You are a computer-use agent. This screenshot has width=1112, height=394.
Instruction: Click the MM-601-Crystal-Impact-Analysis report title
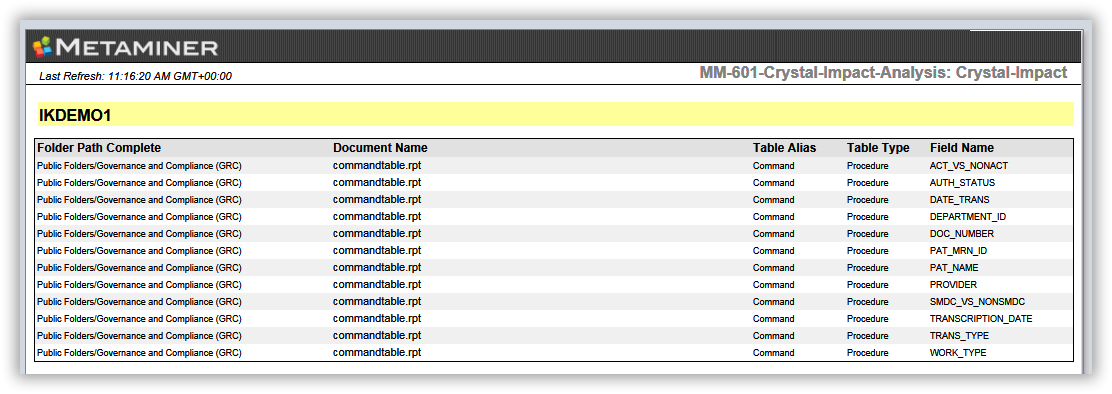[x=883, y=72]
